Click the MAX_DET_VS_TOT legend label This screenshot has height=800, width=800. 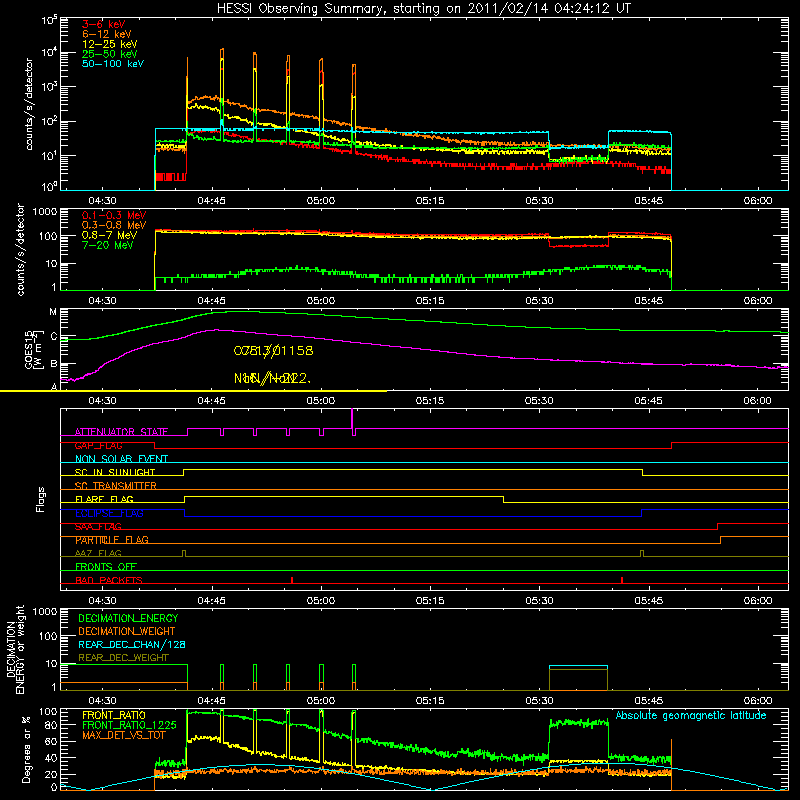[x=123, y=735]
